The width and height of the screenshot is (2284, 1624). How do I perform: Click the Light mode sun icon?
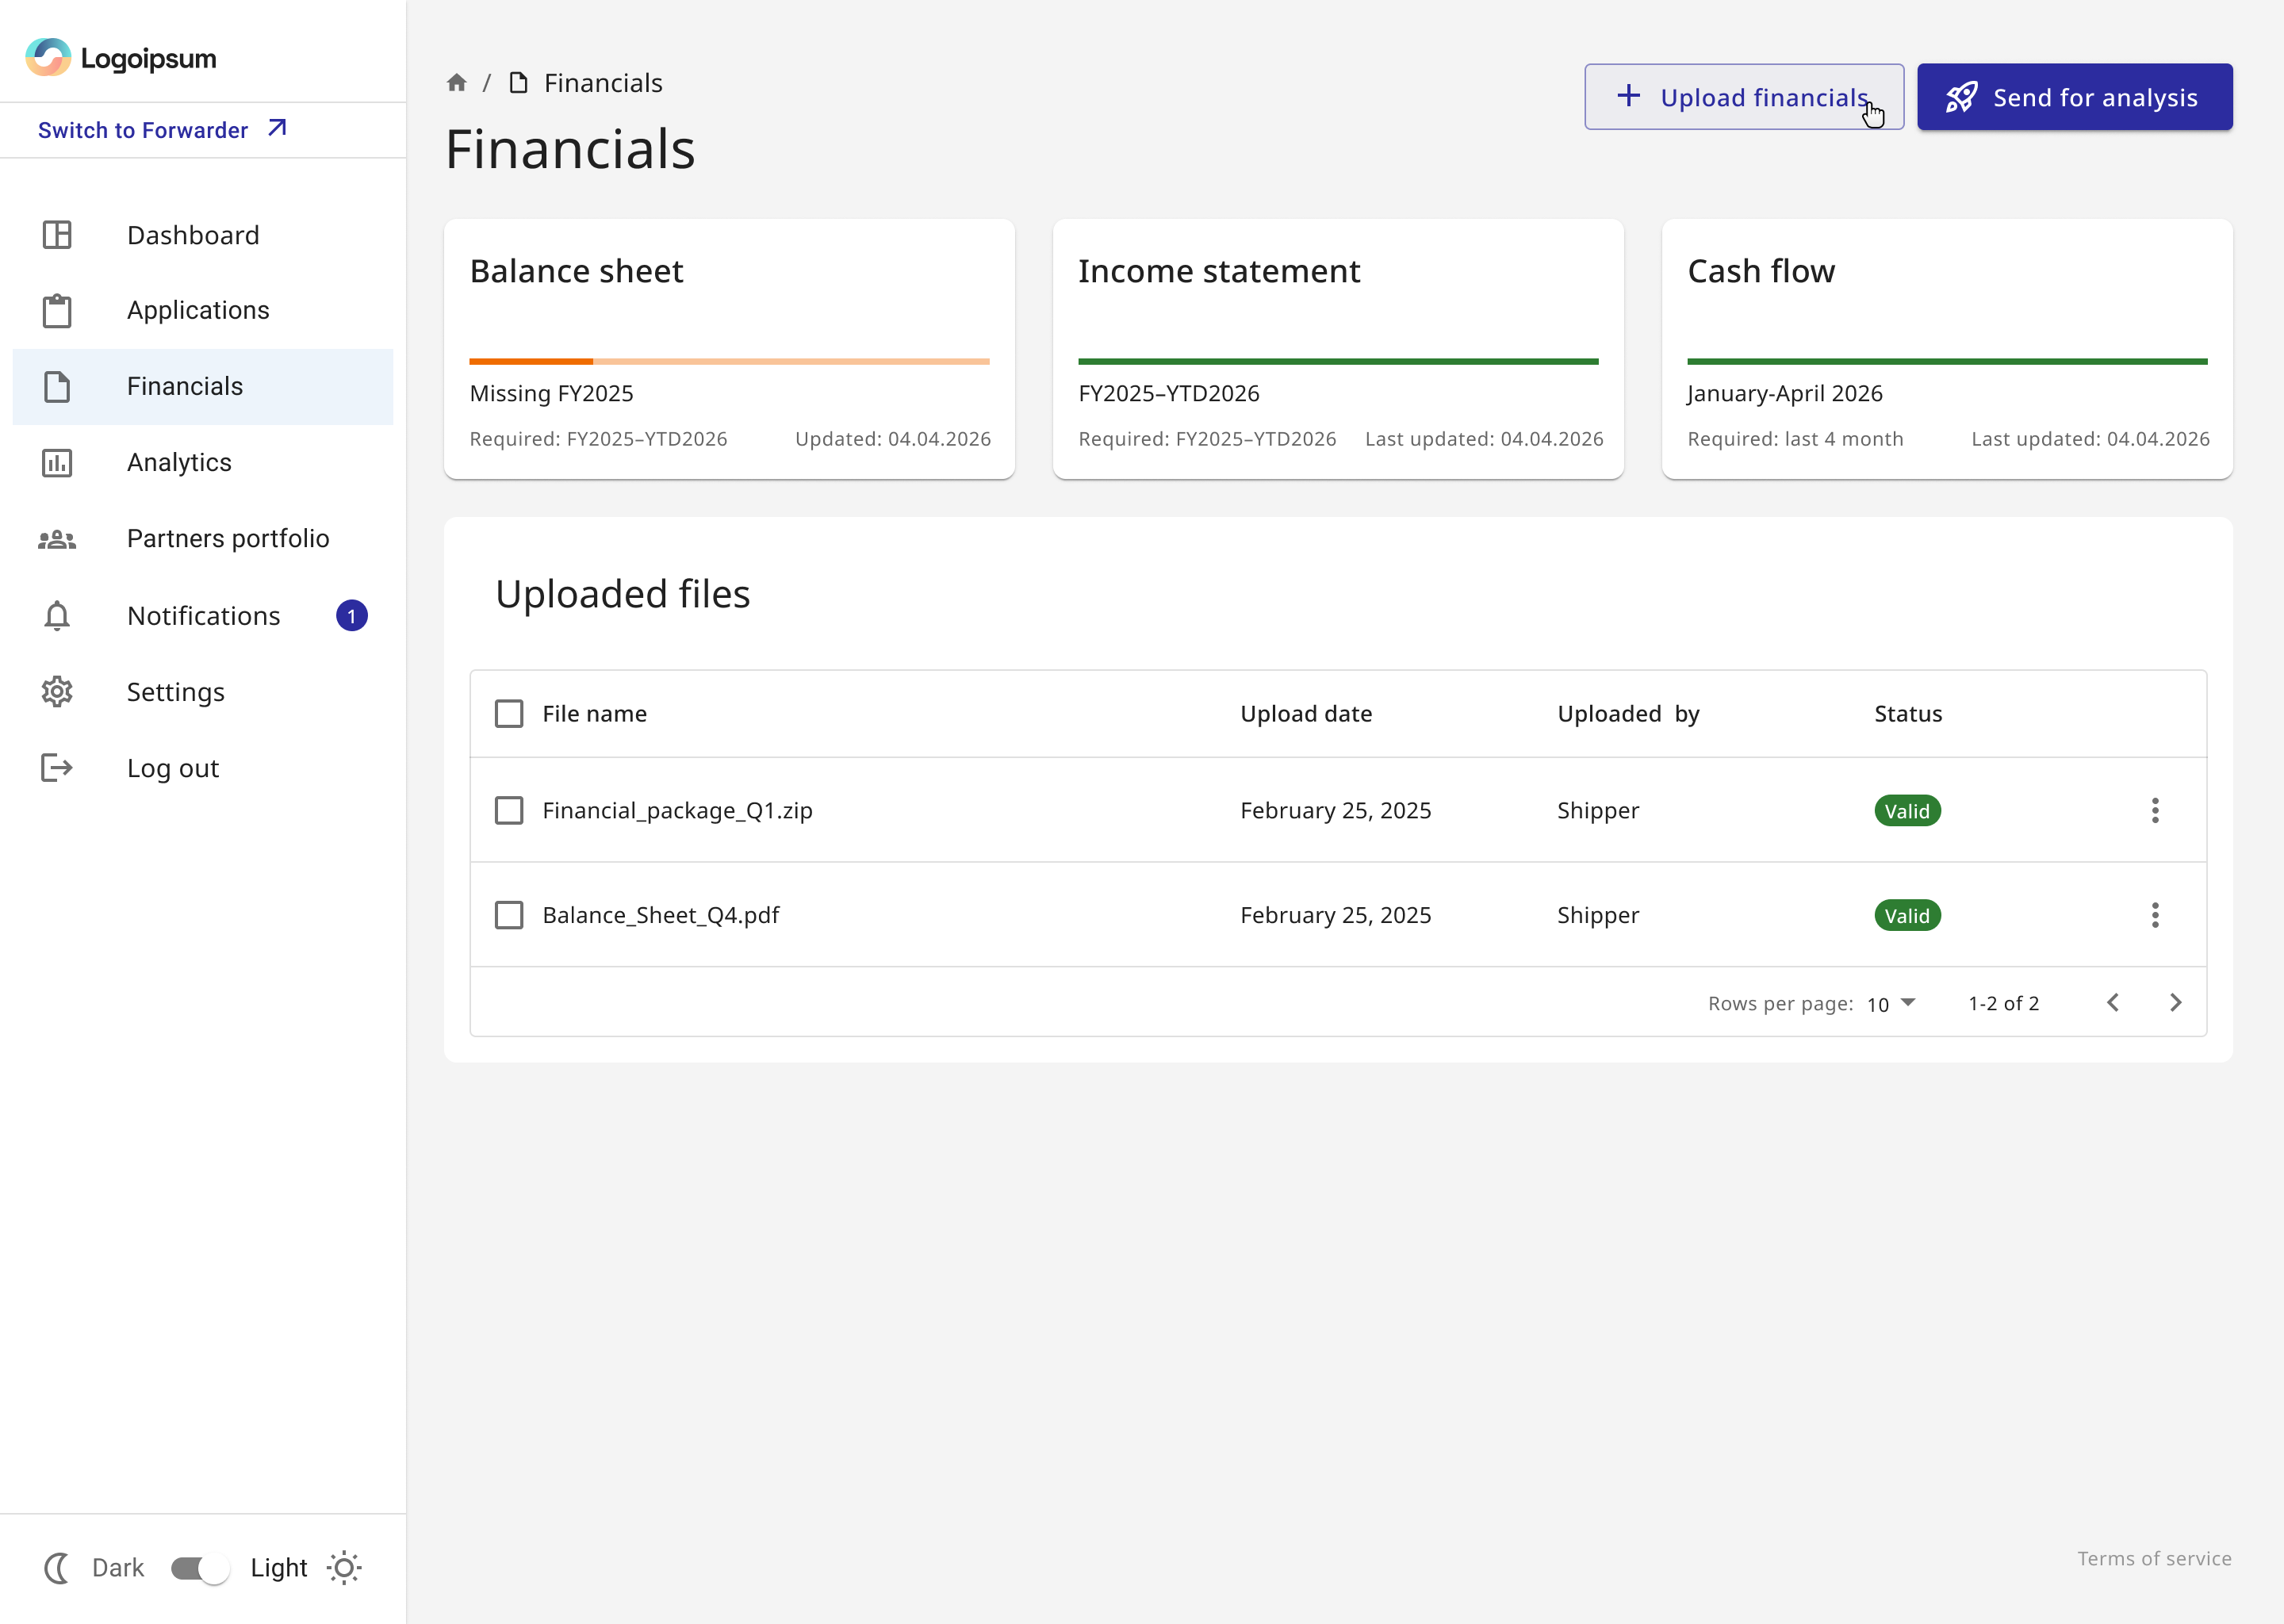coord(344,1567)
